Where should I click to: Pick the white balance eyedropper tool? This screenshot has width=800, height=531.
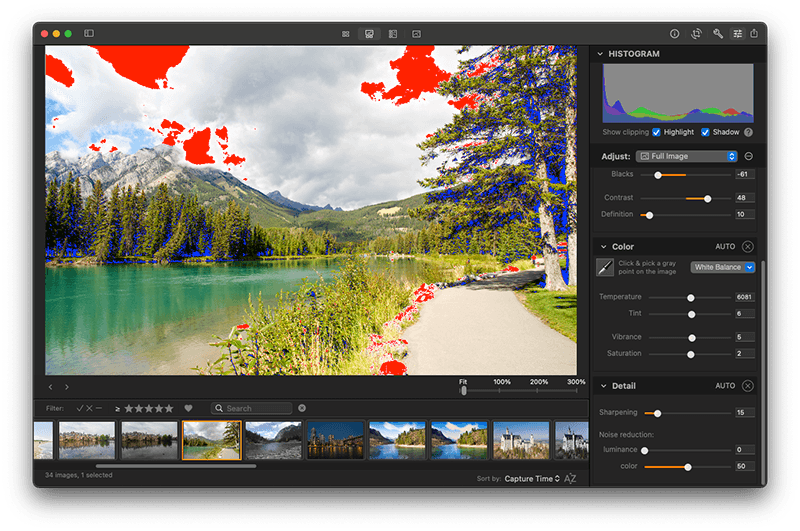(605, 267)
